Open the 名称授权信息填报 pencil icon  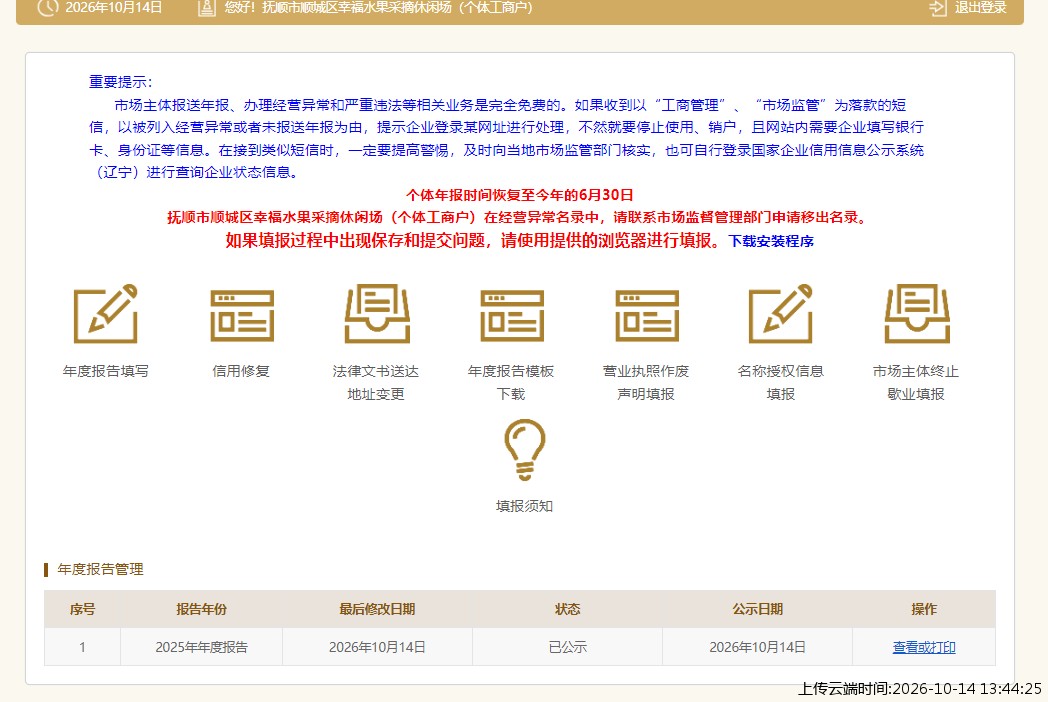781,314
